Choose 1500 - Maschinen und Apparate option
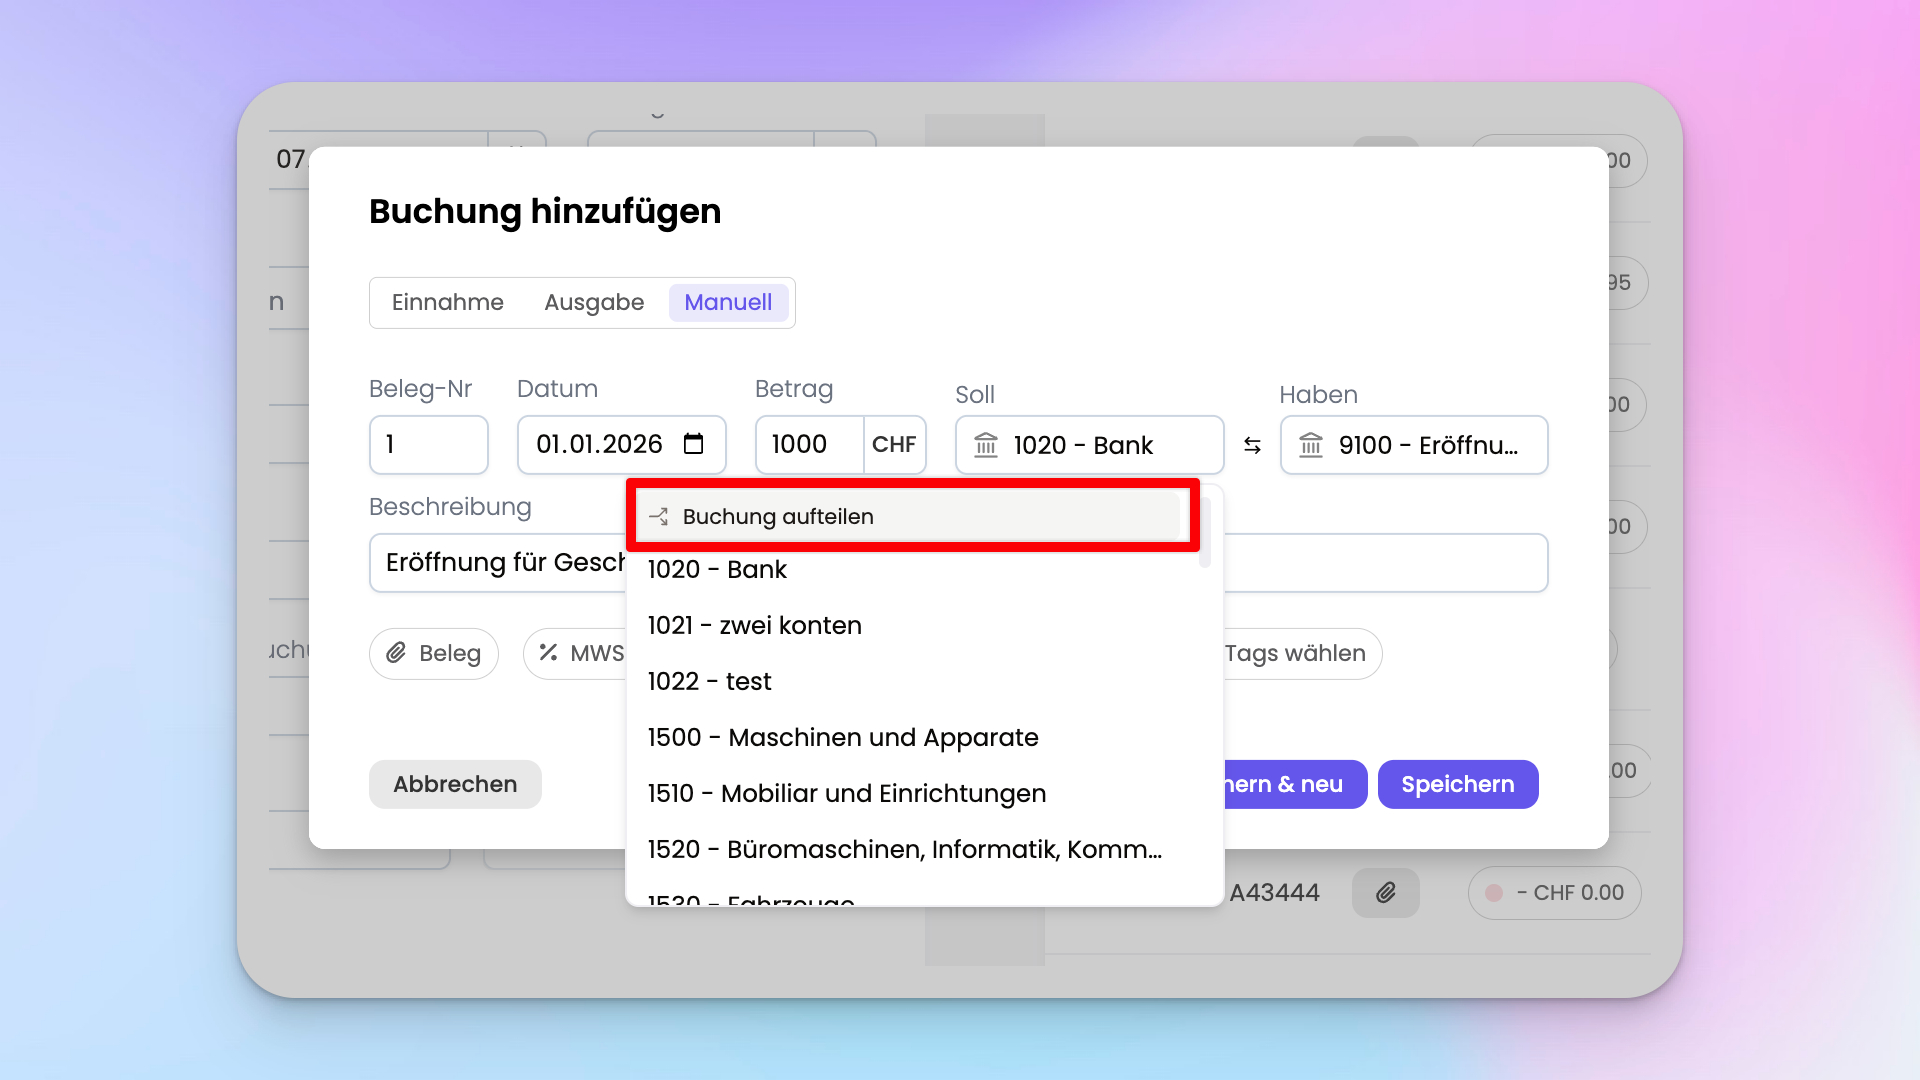1920x1080 pixels. click(x=842, y=737)
